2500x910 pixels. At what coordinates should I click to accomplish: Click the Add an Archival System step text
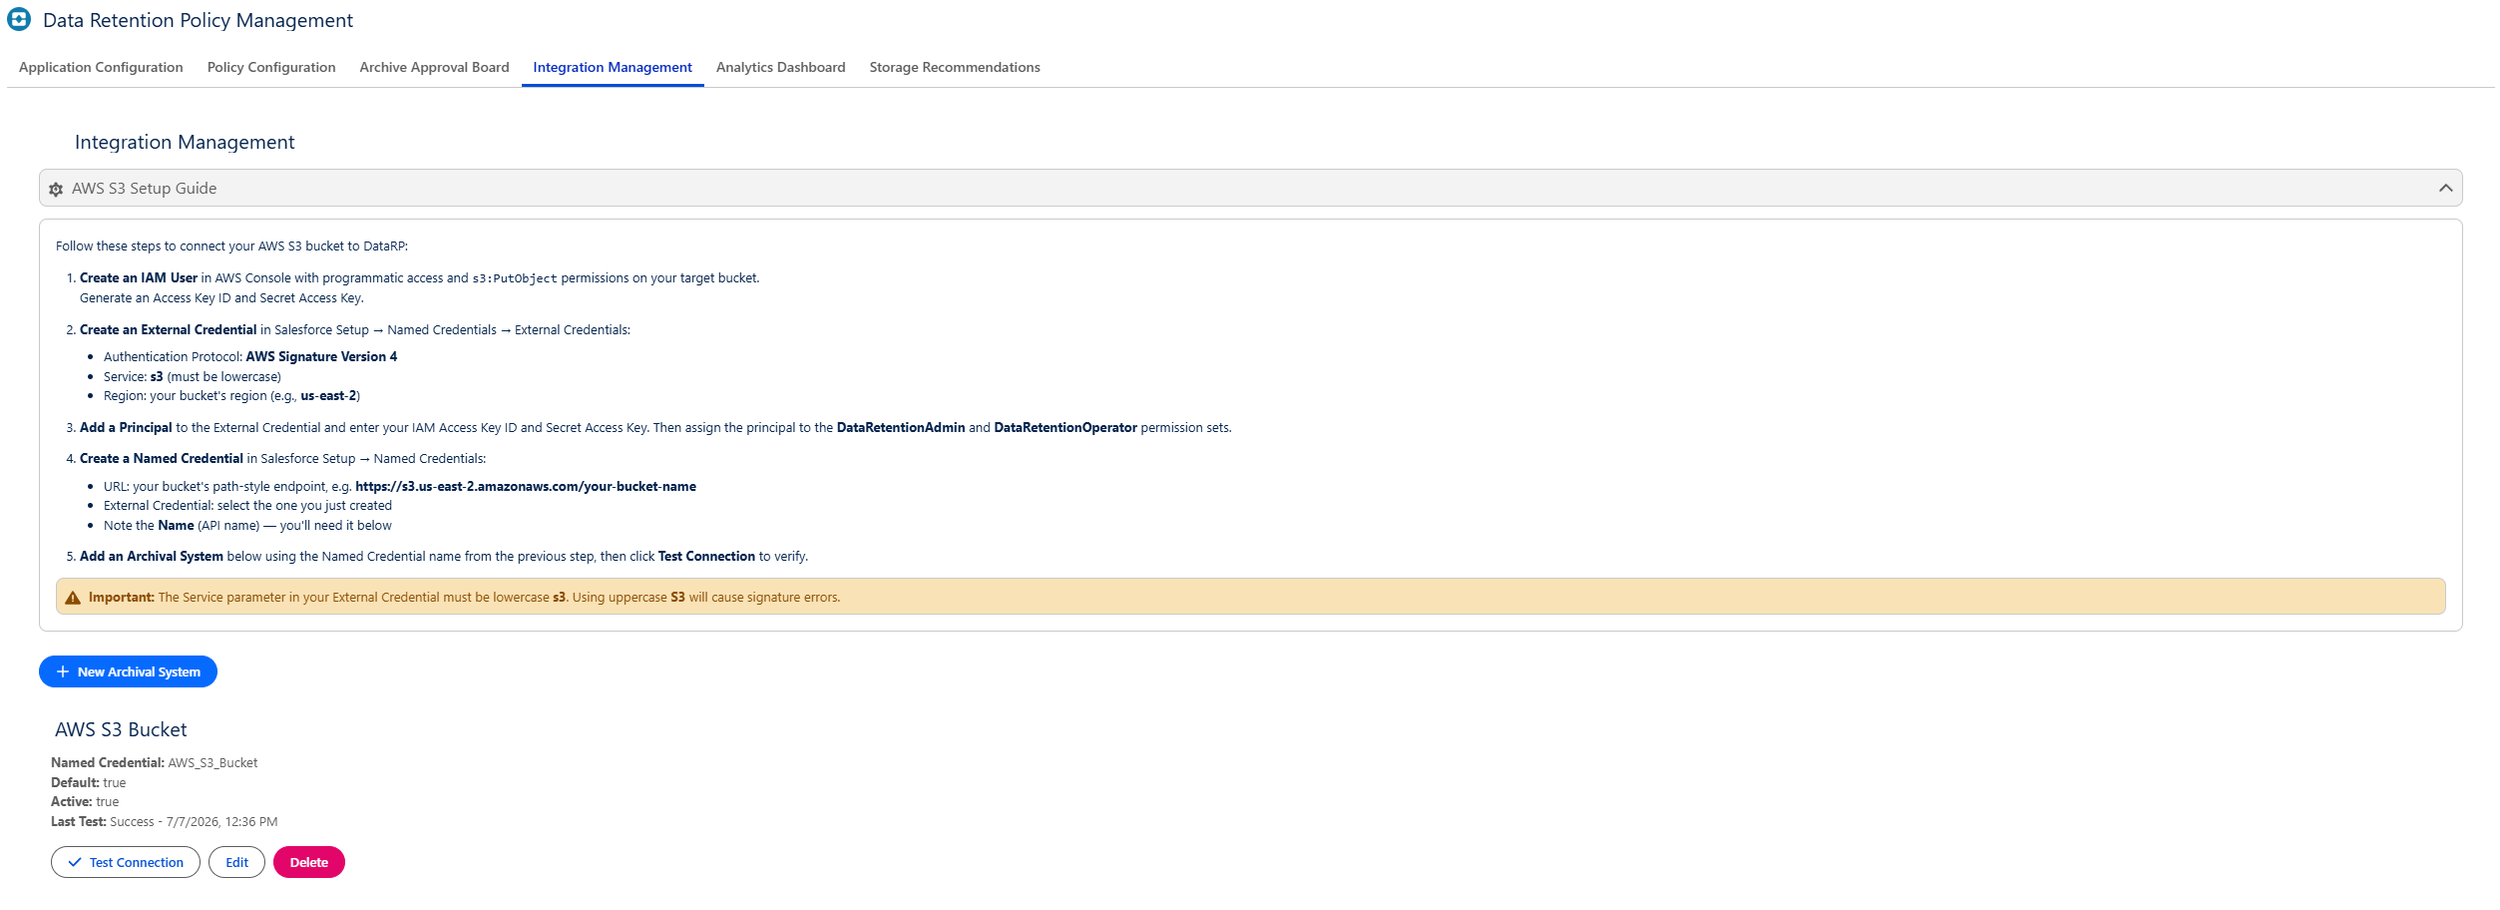[151, 557]
